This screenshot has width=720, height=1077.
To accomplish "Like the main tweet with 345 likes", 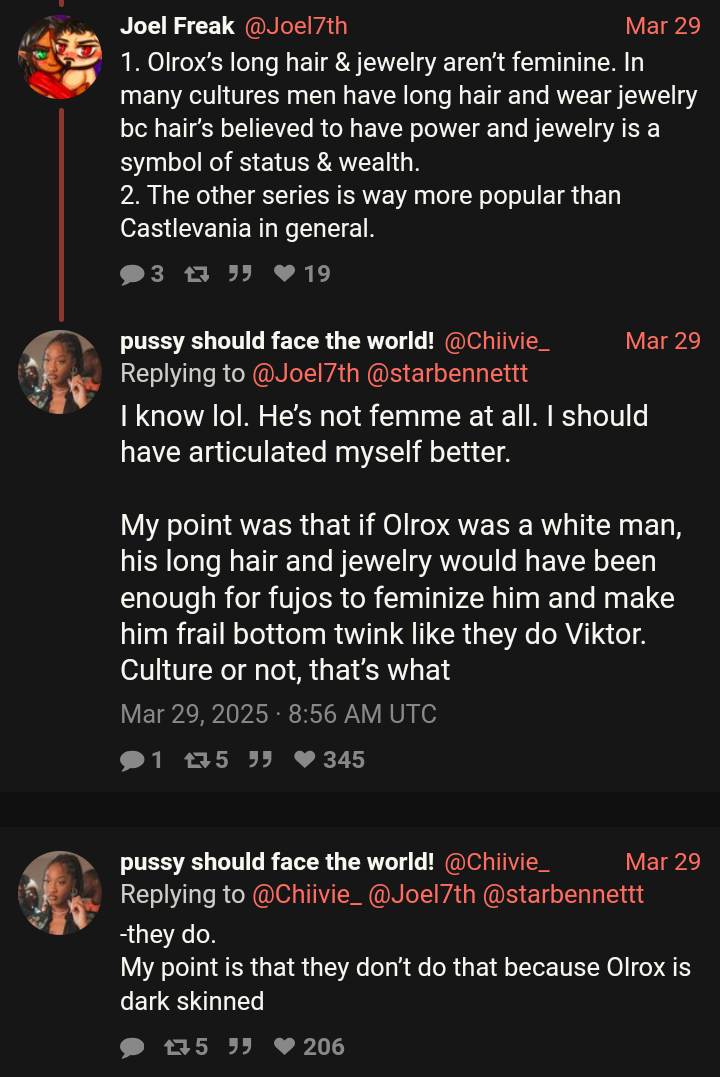I will point(305,760).
